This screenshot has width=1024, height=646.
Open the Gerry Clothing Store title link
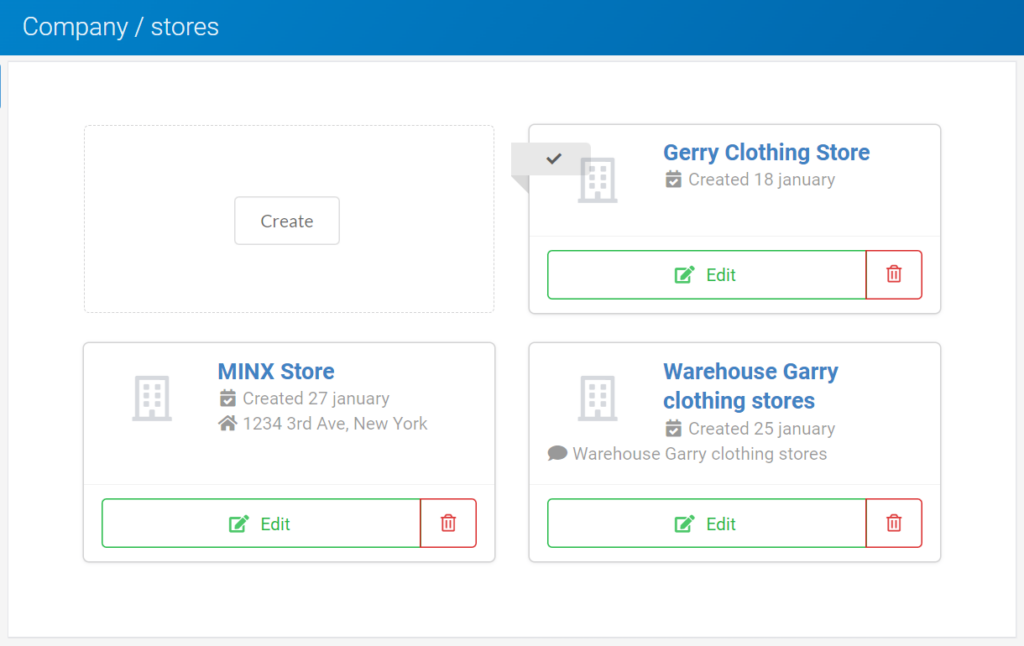(766, 152)
